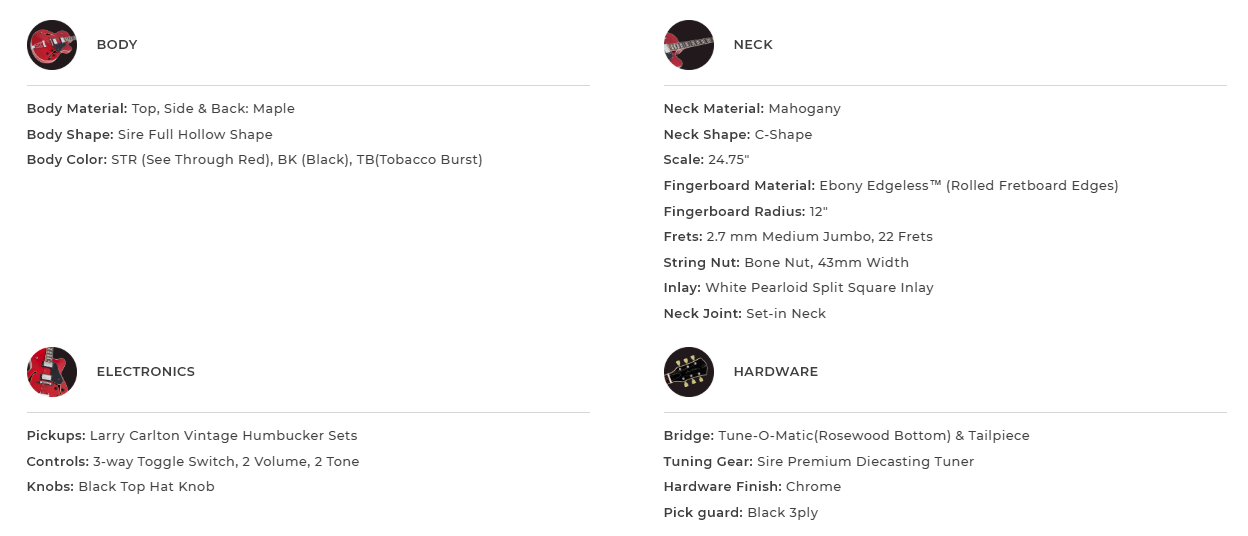Image resolution: width=1248 pixels, height=536 pixels.
Task: Click the Controls 3-way Toggle Switch line
Action: [x=193, y=462]
